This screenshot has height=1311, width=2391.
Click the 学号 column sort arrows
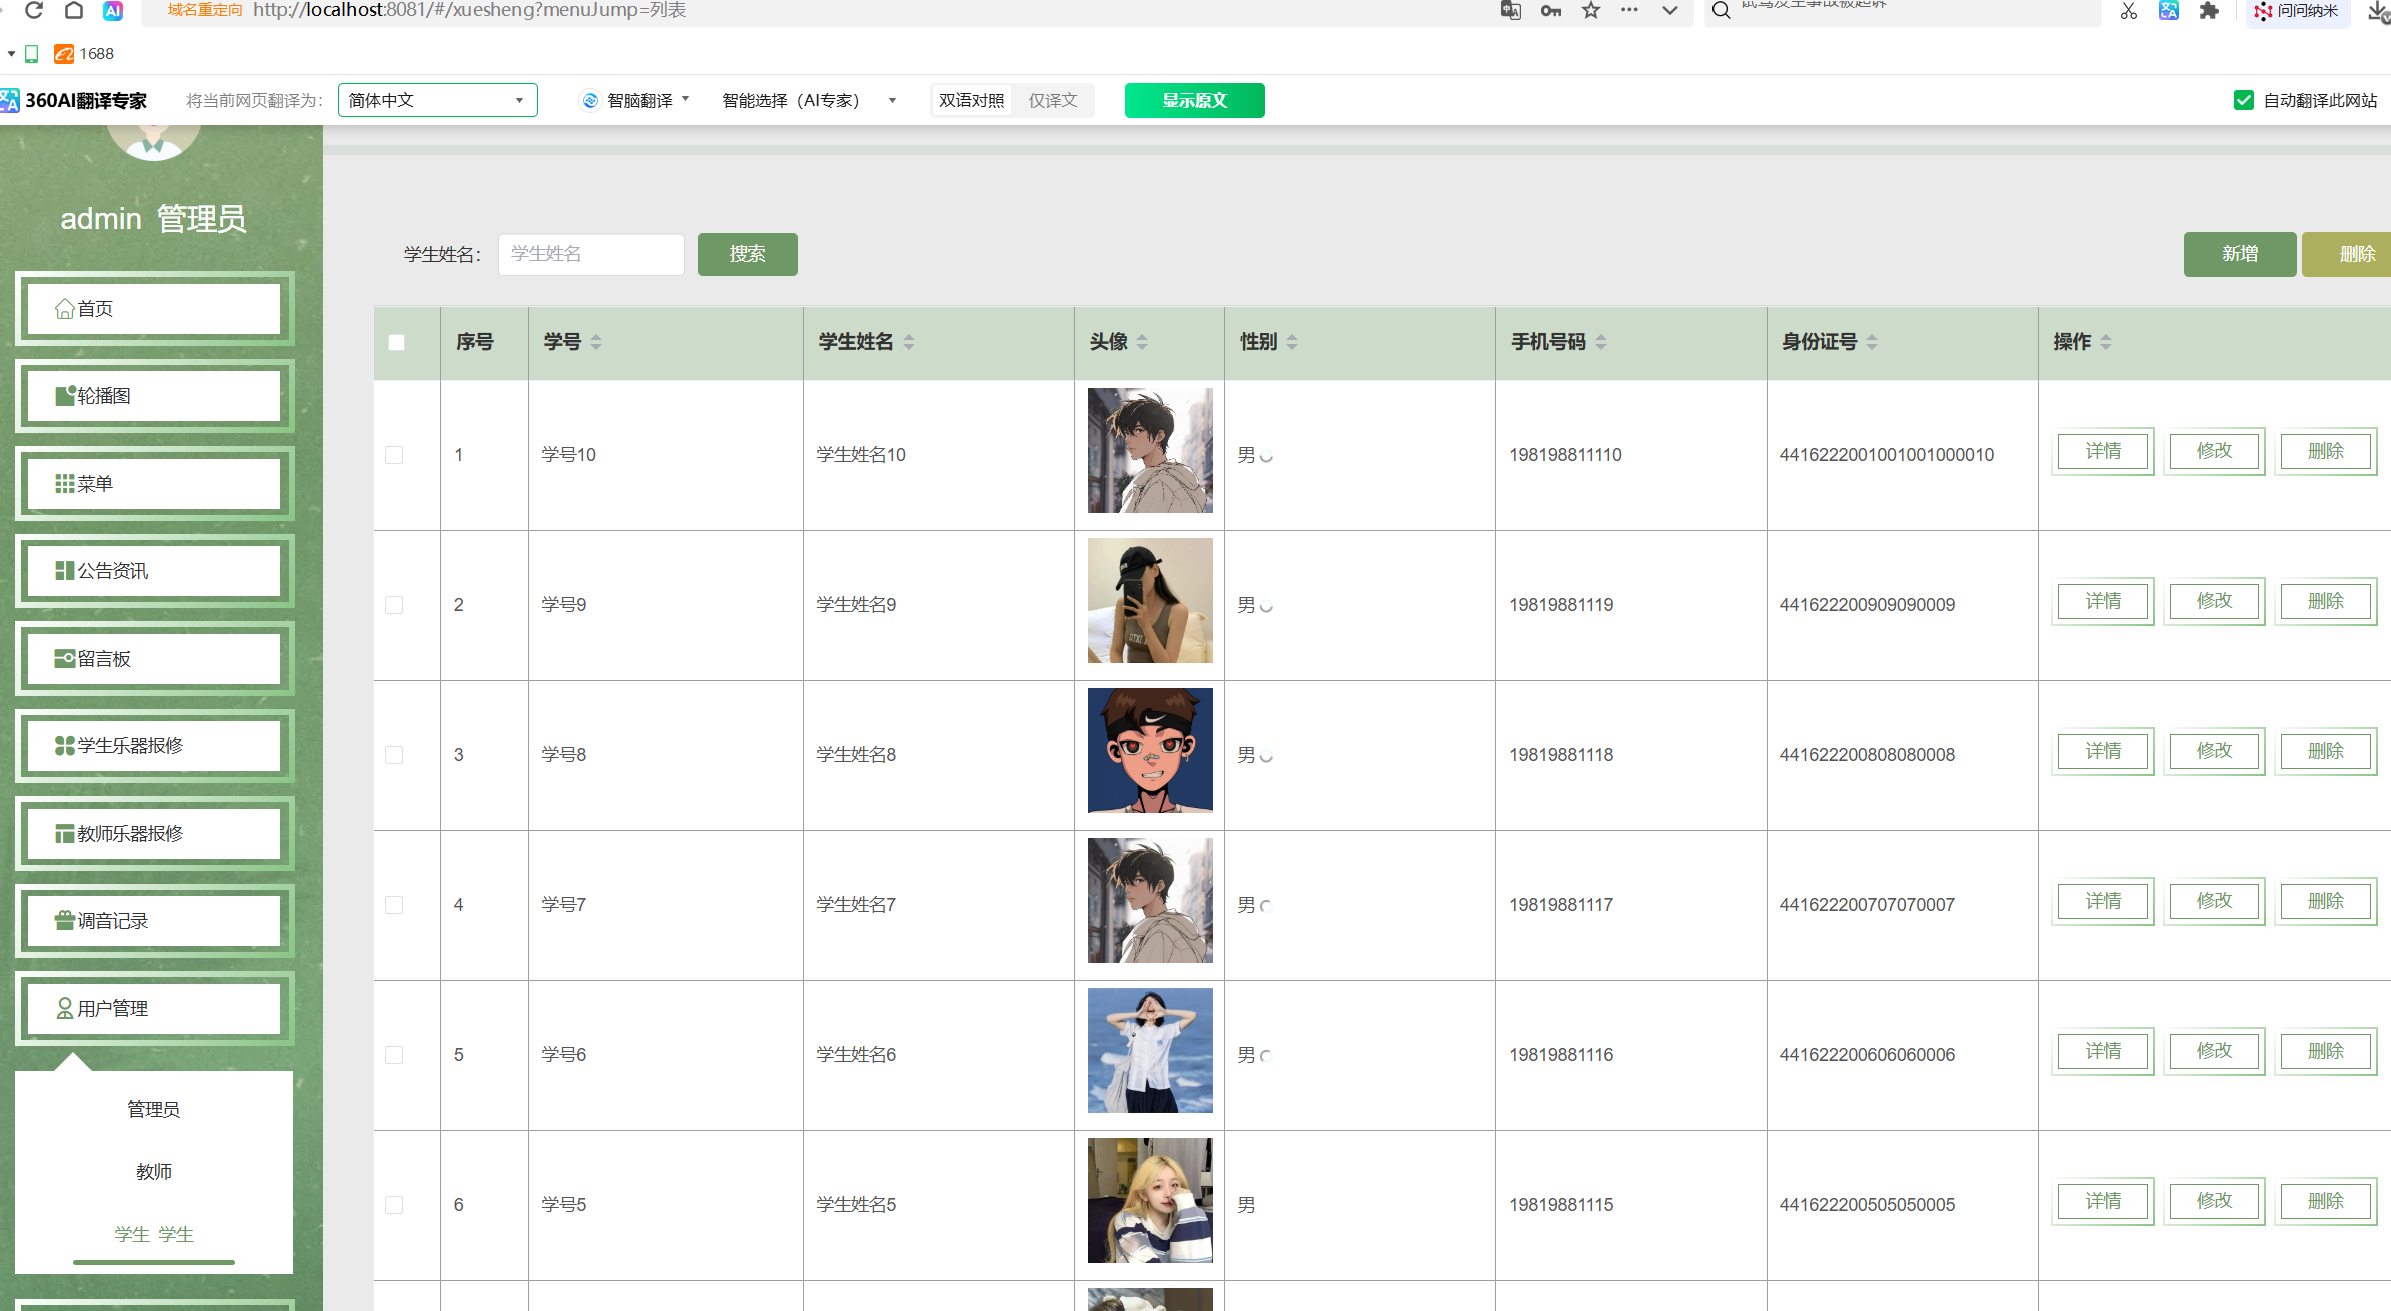coord(596,342)
